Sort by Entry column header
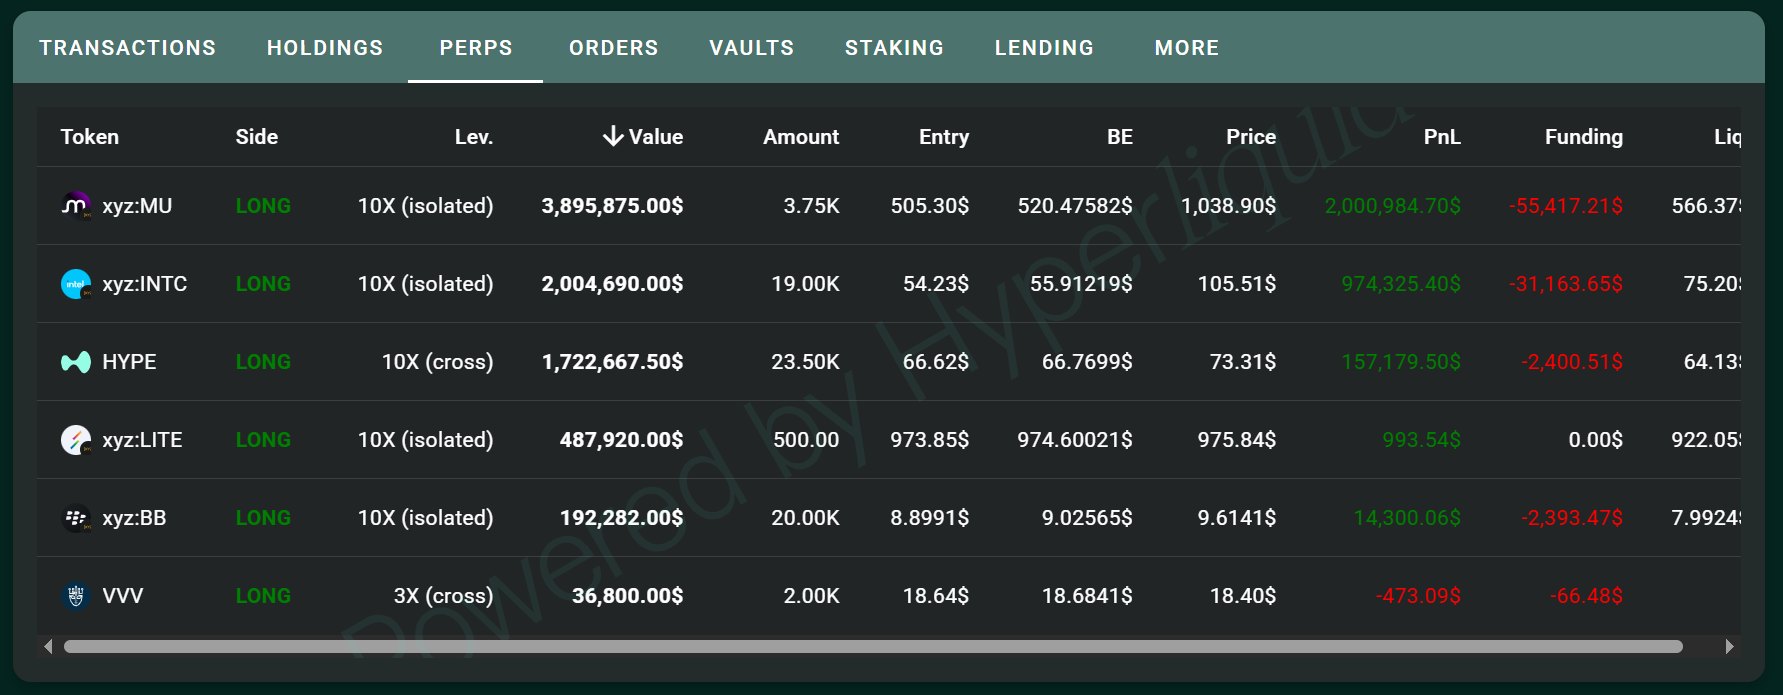 point(944,137)
